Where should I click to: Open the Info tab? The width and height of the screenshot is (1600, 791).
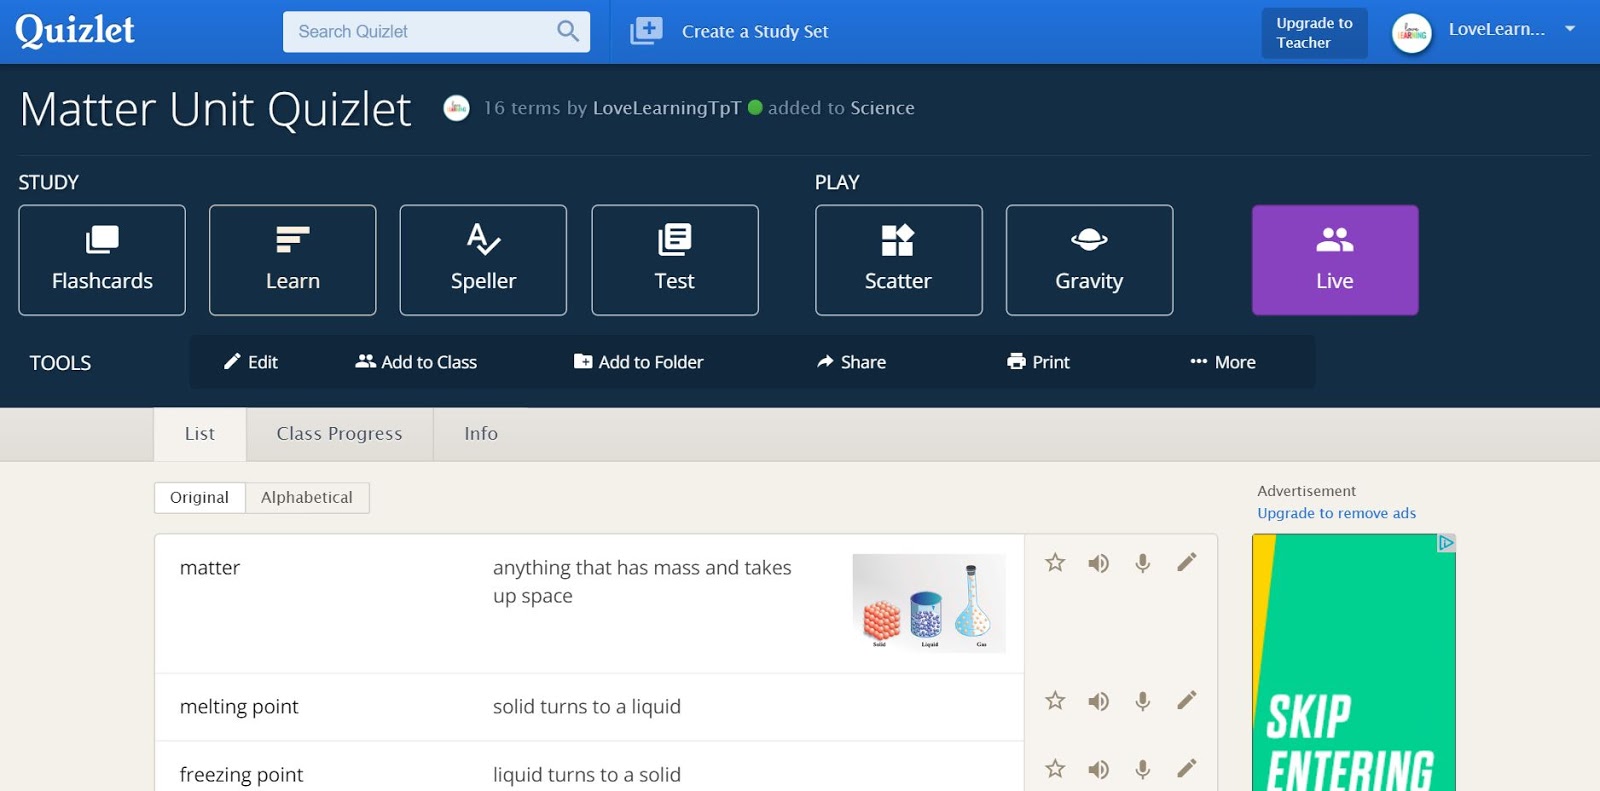tap(481, 434)
